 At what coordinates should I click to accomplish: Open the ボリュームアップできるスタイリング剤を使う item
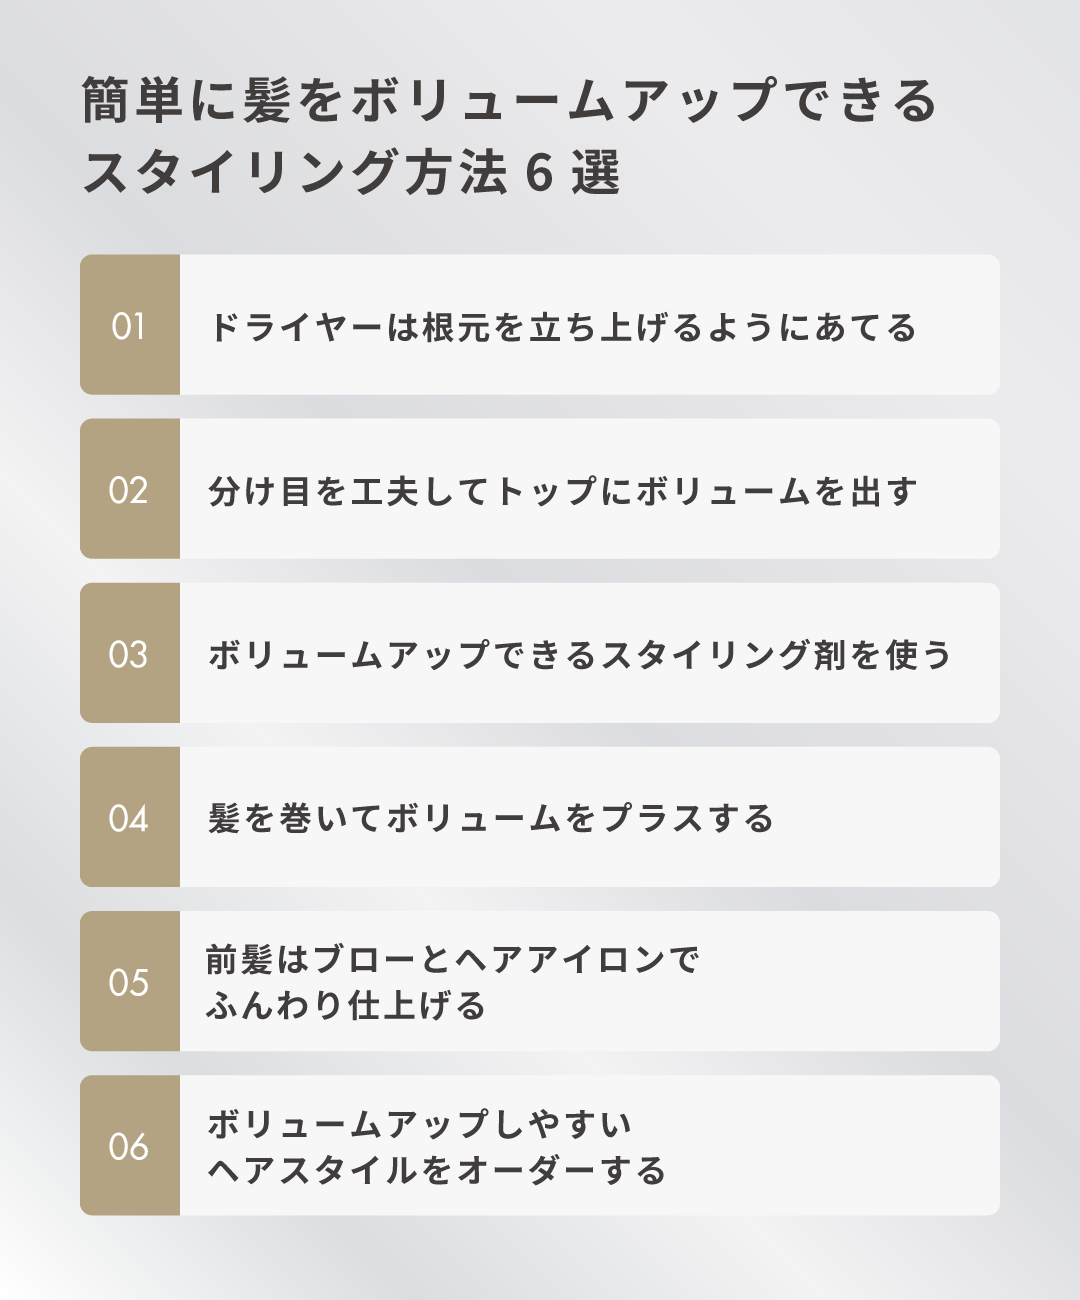(x=579, y=655)
